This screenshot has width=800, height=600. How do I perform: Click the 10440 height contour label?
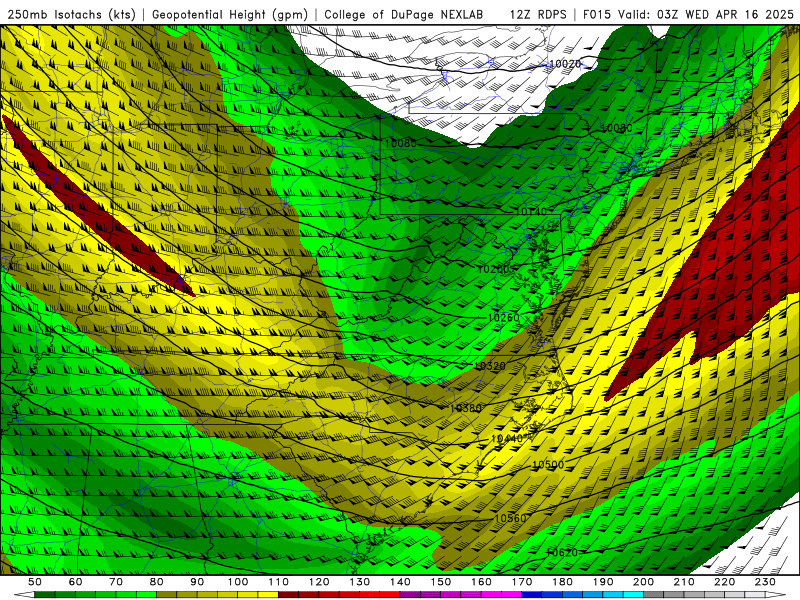point(507,439)
